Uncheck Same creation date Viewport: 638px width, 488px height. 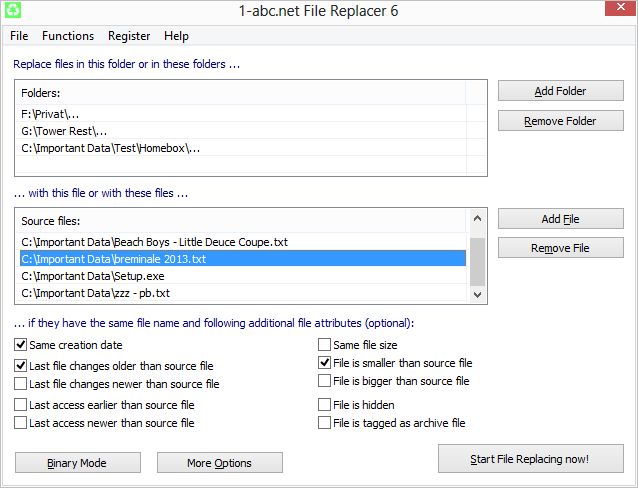tap(21, 345)
